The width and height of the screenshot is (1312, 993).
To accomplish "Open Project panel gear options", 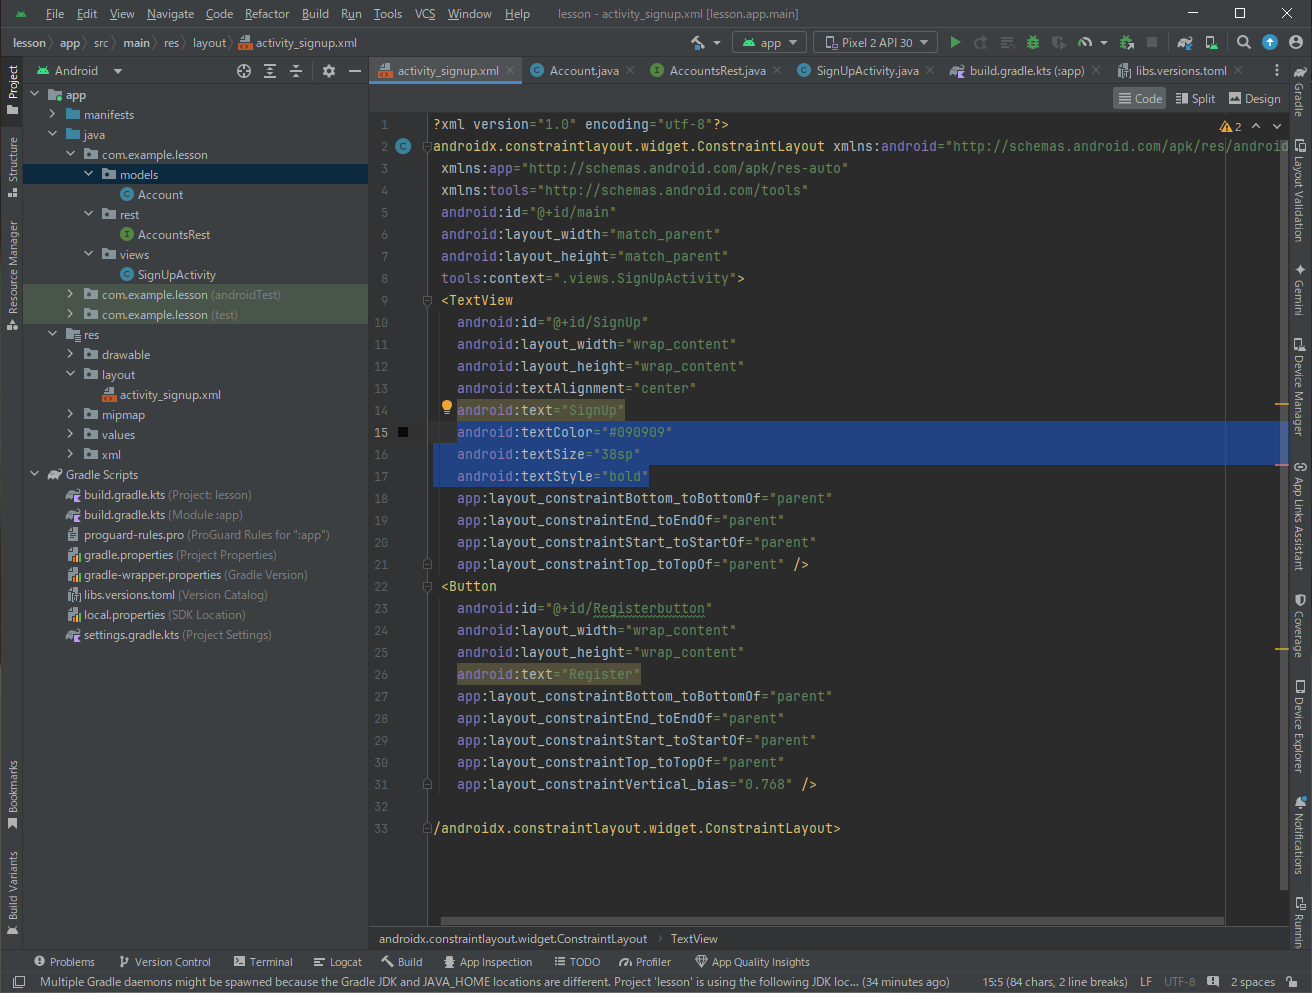I will (x=329, y=71).
